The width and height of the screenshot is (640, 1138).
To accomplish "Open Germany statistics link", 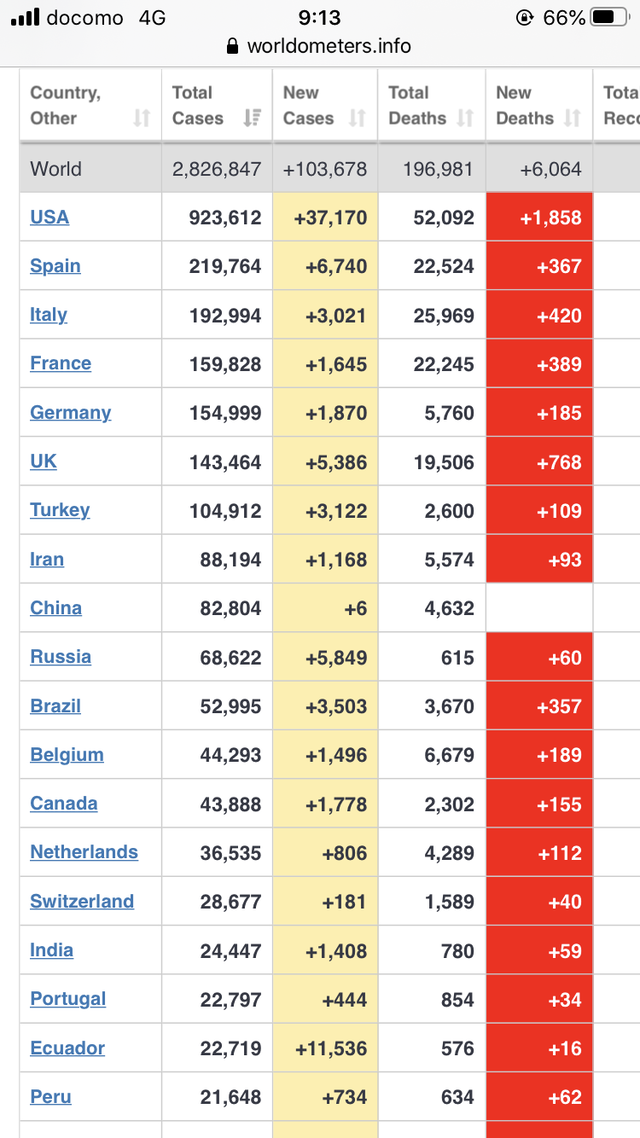I will (70, 412).
